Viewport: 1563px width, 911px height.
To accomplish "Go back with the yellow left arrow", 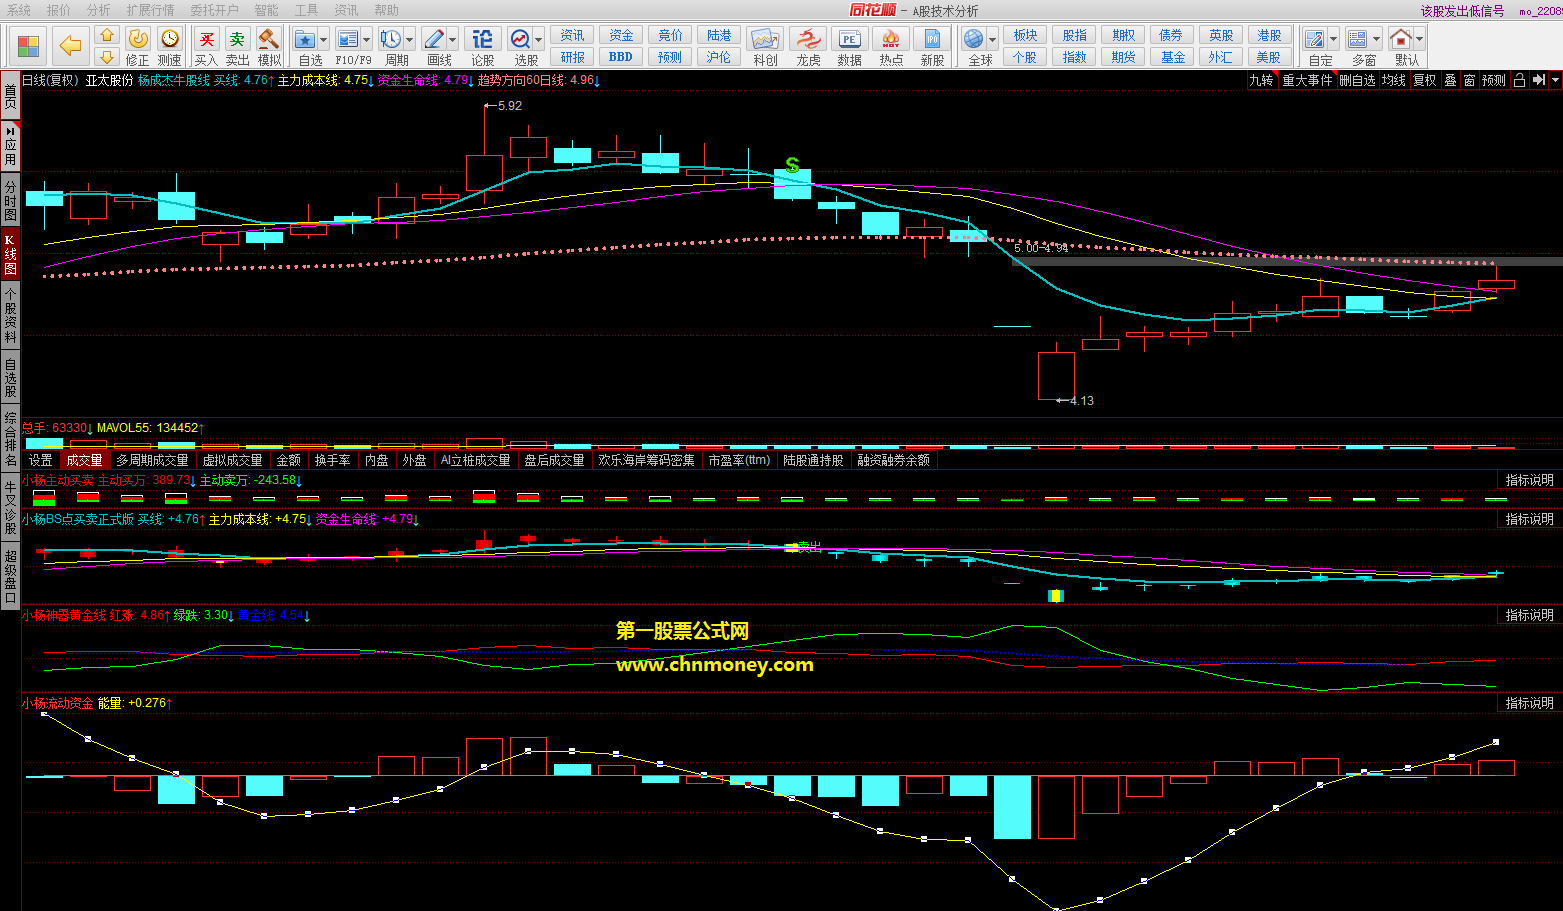I will (70, 45).
